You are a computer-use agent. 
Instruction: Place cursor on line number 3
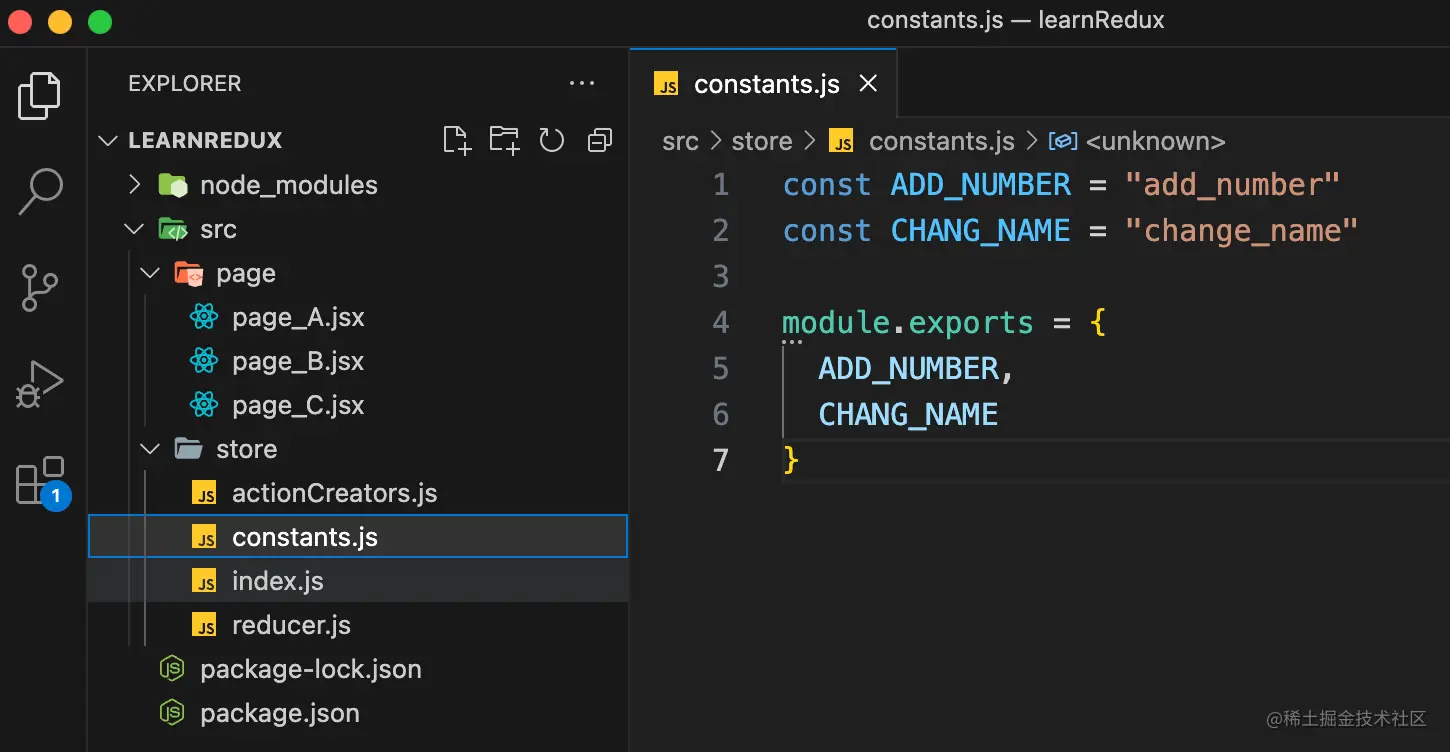click(720, 276)
